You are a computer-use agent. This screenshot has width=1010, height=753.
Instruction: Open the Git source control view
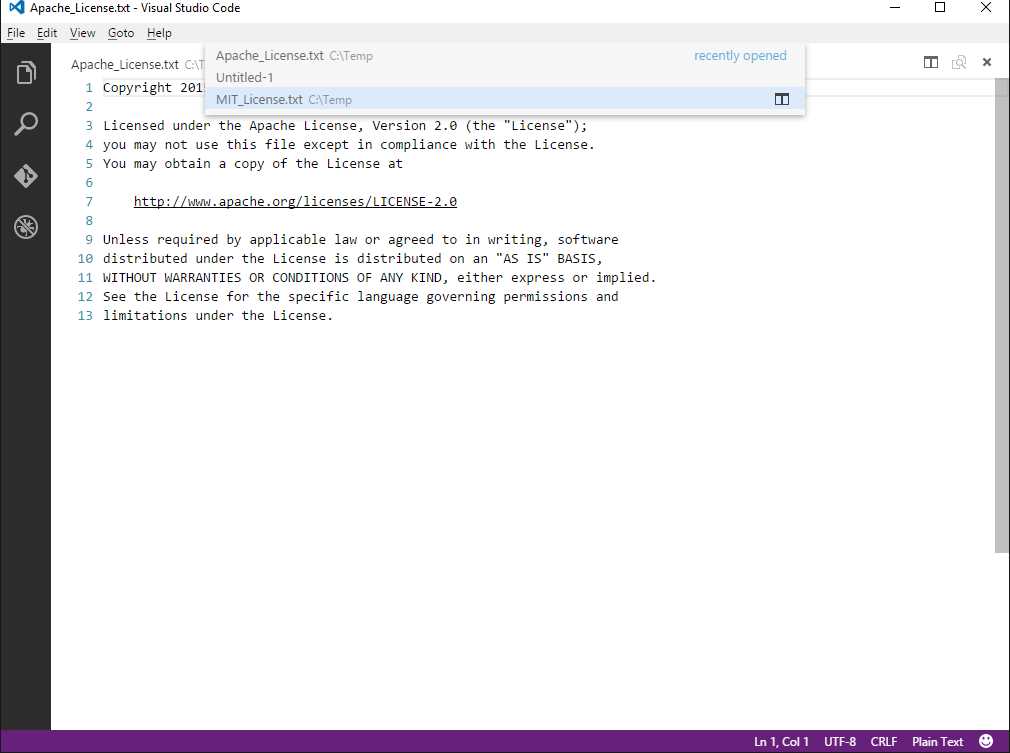[25, 176]
